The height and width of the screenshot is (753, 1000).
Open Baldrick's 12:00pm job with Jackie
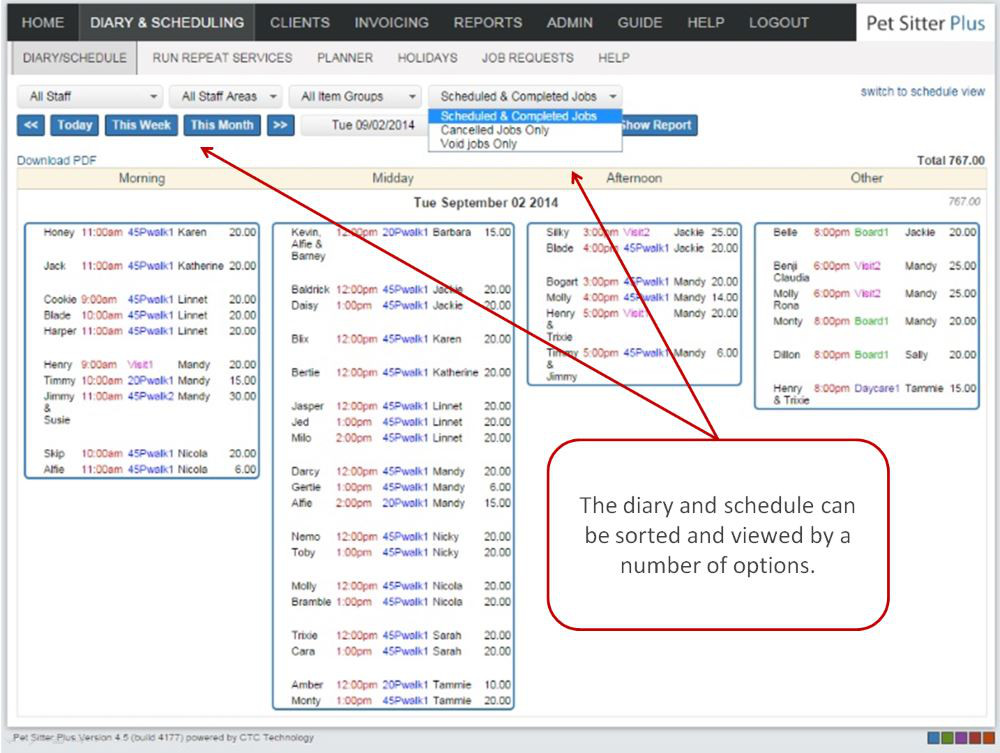pyautogui.click(x=401, y=289)
